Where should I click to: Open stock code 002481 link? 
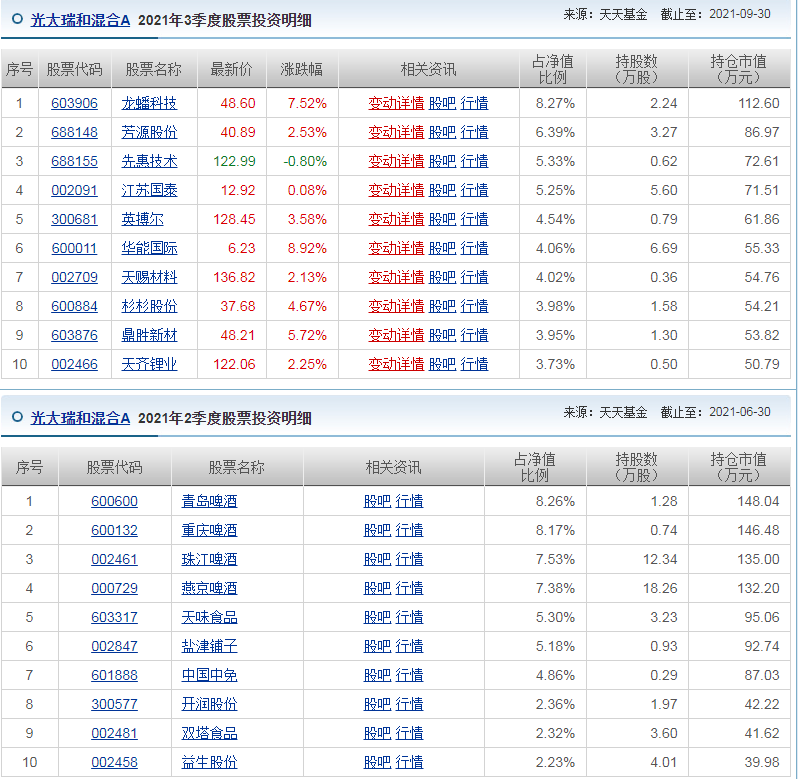coord(115,733)
